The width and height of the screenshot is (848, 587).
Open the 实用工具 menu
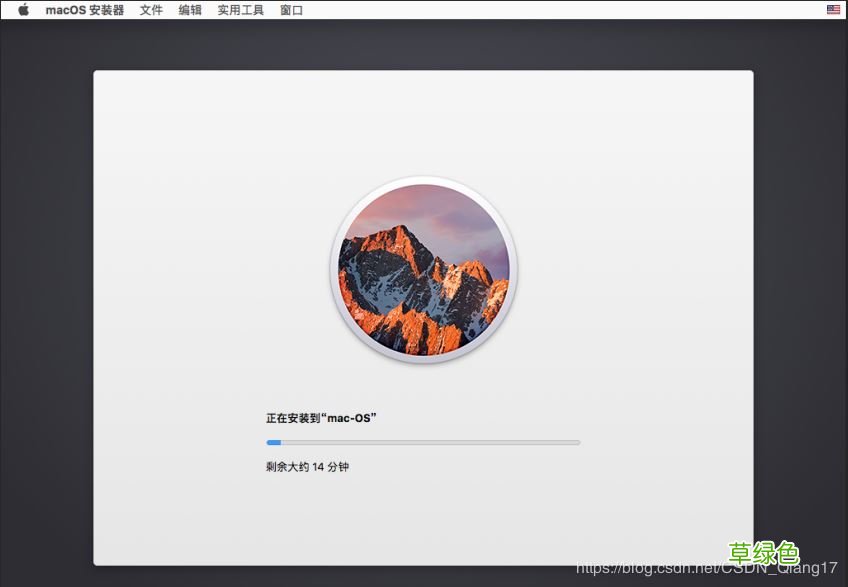(x=241, y=10)
